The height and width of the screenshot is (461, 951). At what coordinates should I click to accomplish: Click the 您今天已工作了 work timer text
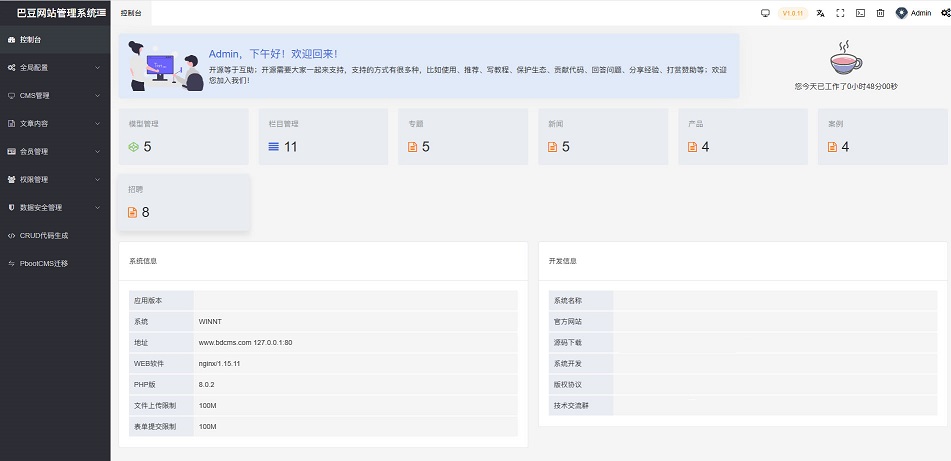(846, 87)
